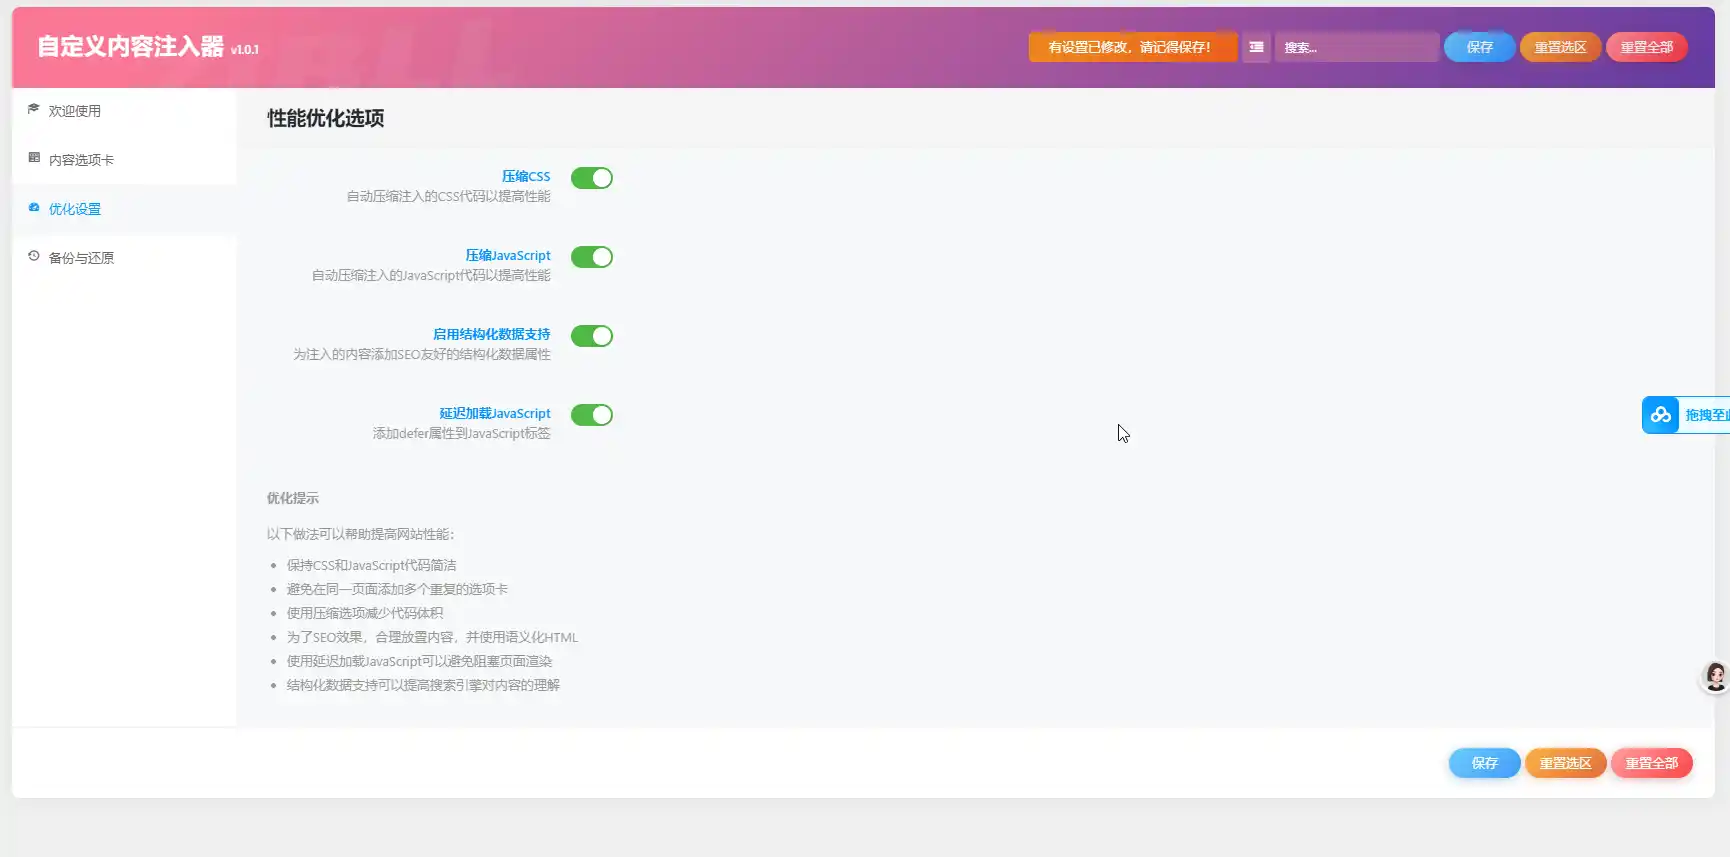
Task: Select the 优化设置 menu item
Action: tap(75, 209)
